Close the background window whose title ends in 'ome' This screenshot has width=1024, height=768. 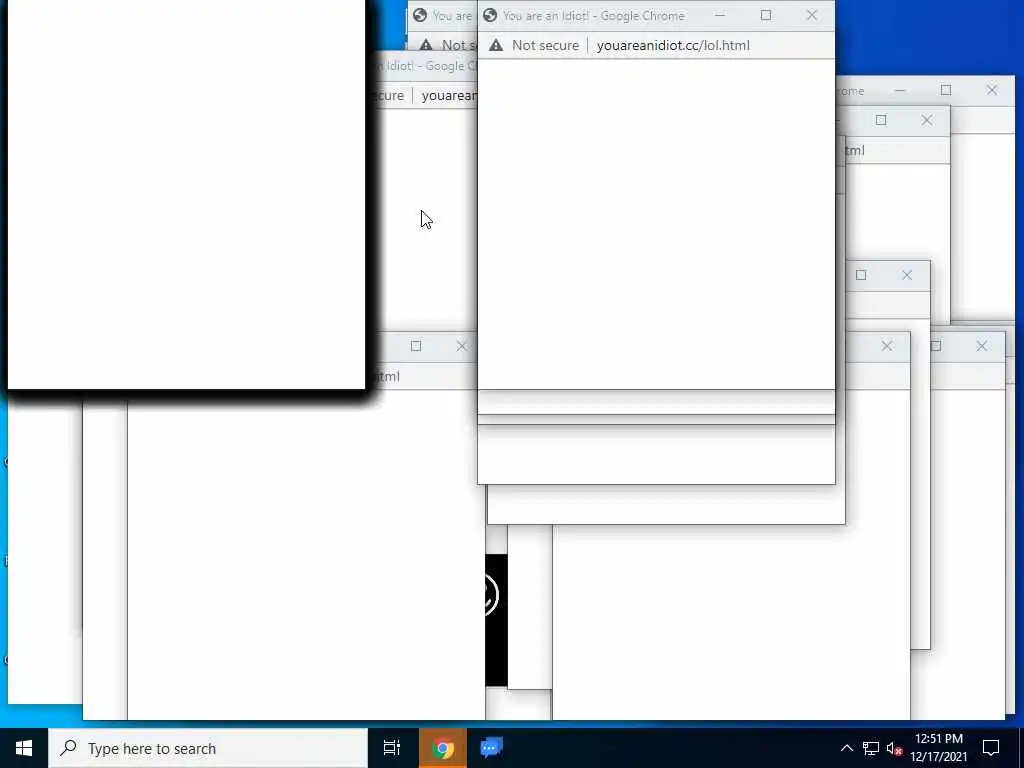991,90
